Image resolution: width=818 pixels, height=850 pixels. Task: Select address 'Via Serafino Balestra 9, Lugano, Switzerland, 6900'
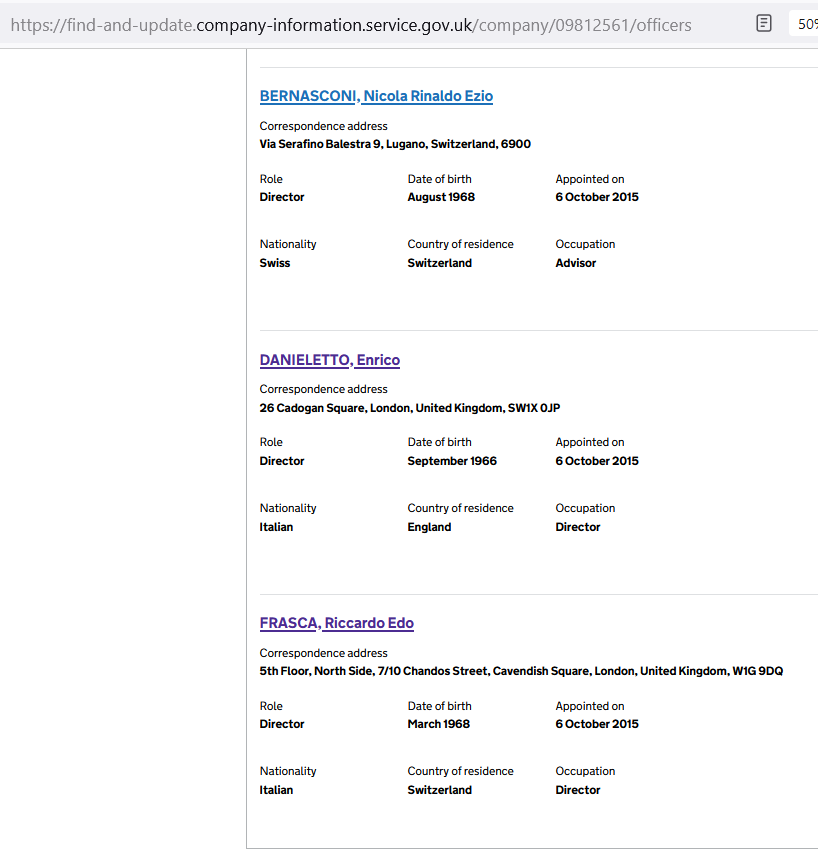395,144
